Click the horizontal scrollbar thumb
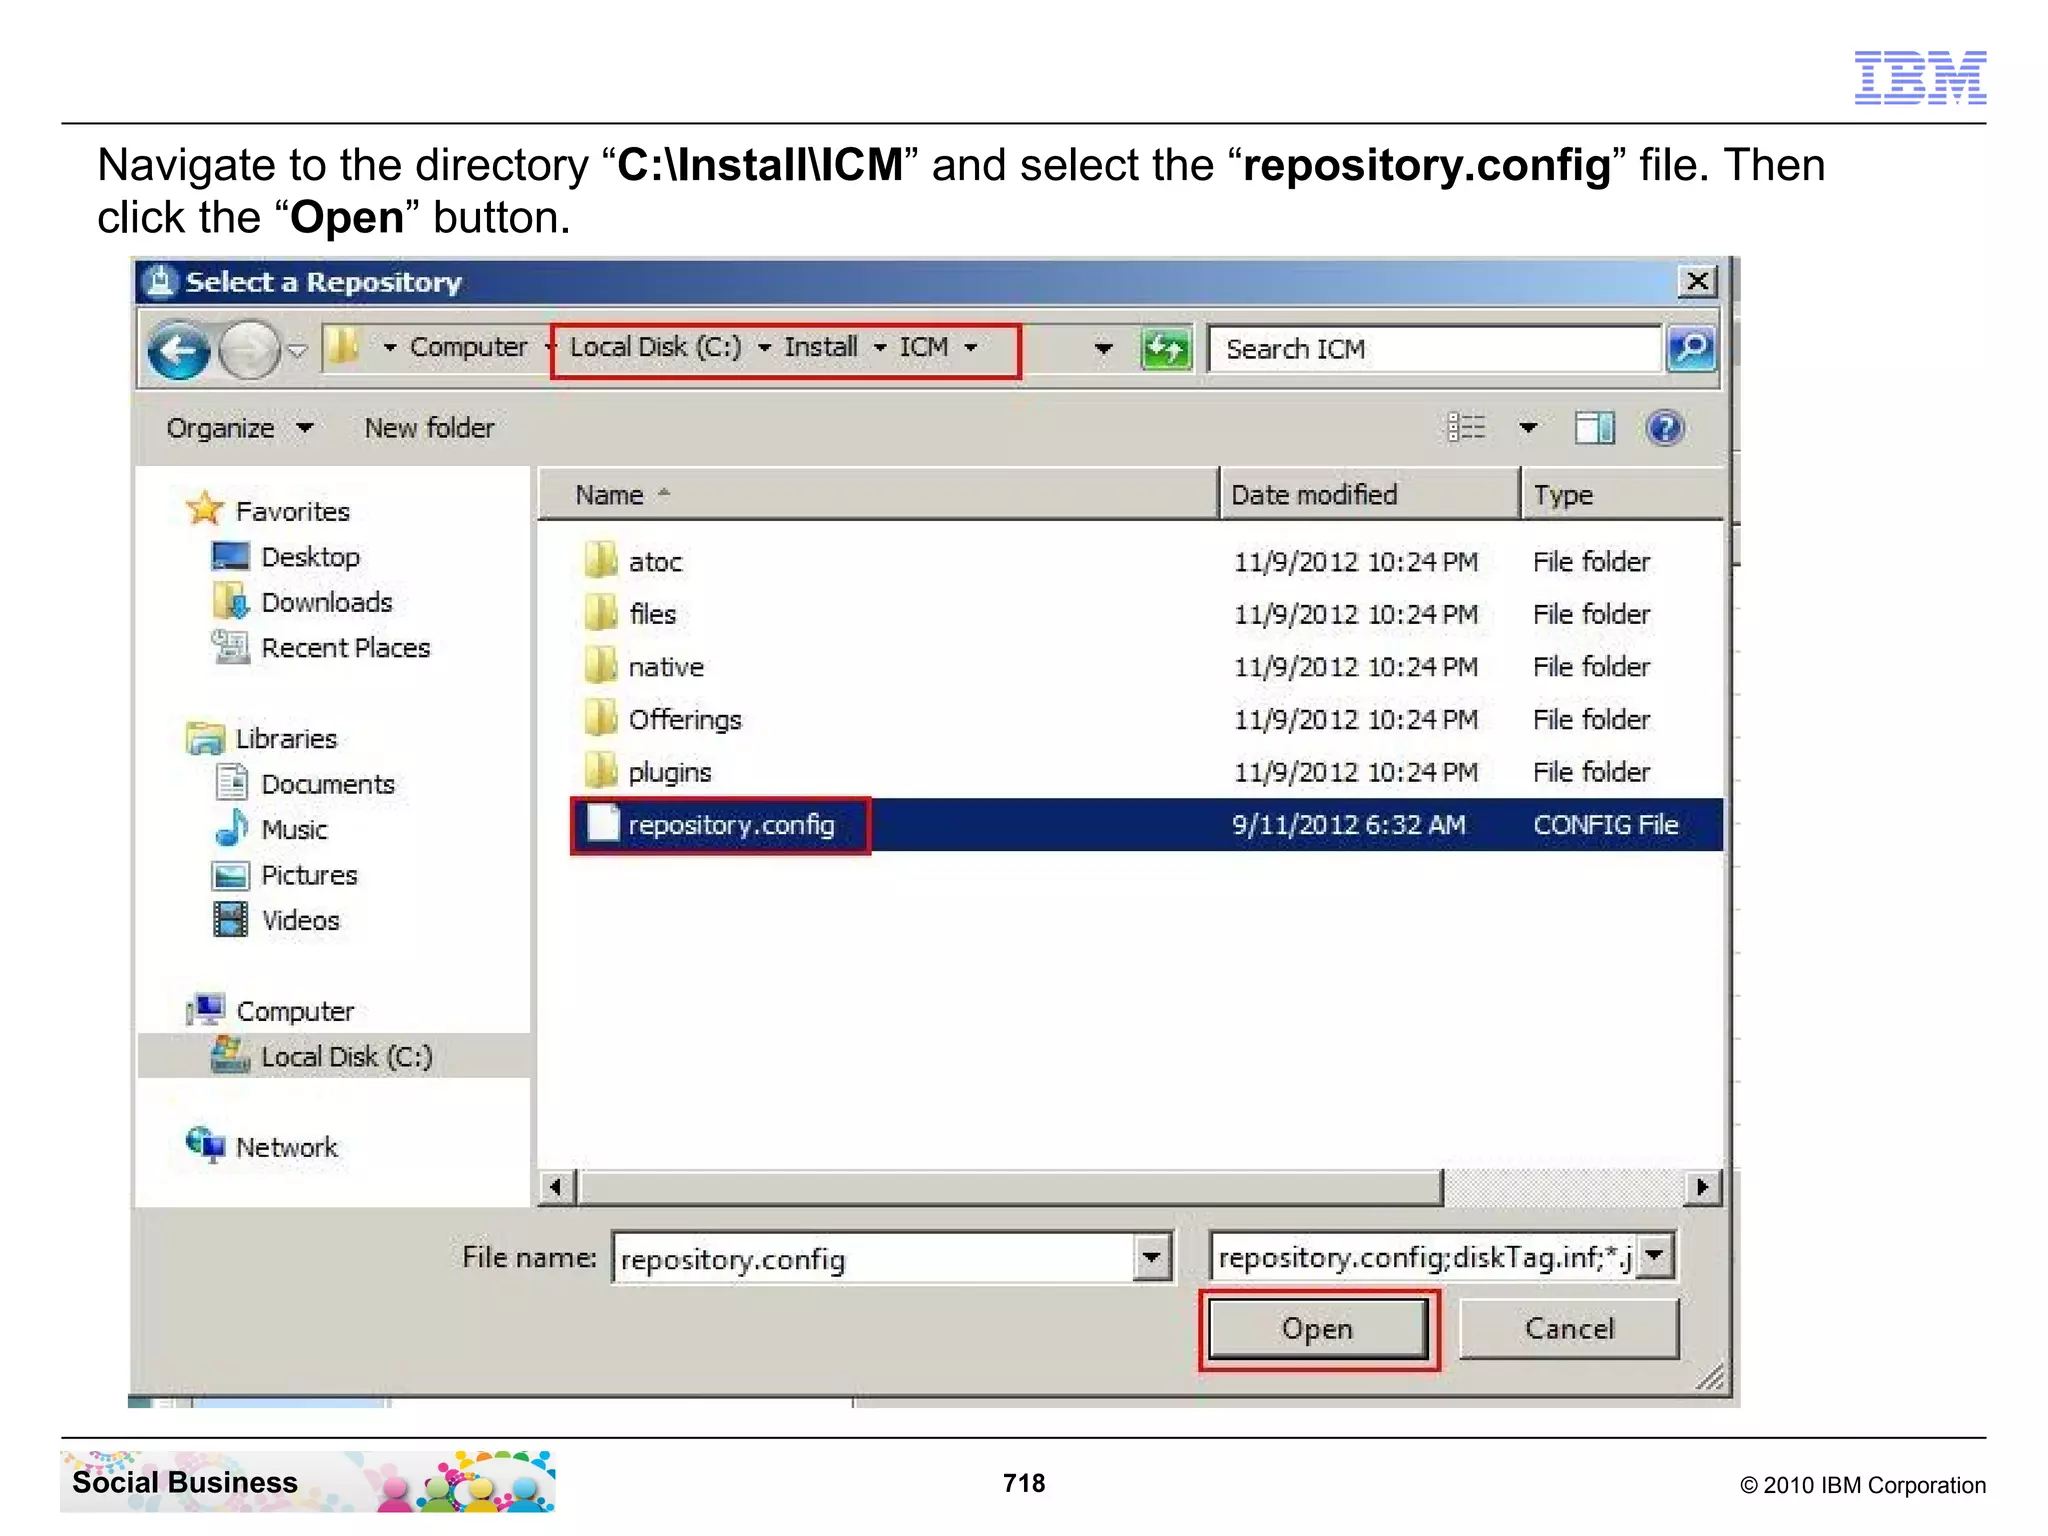This screenshot has height=1536, width=2048. 1010,1188
